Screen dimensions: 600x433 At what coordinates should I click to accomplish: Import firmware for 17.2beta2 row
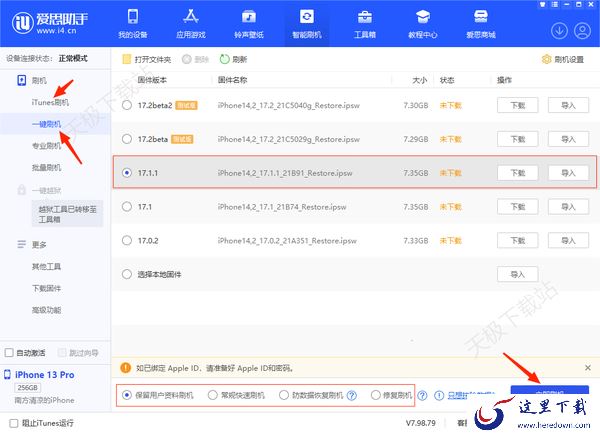tap(568, 105)
